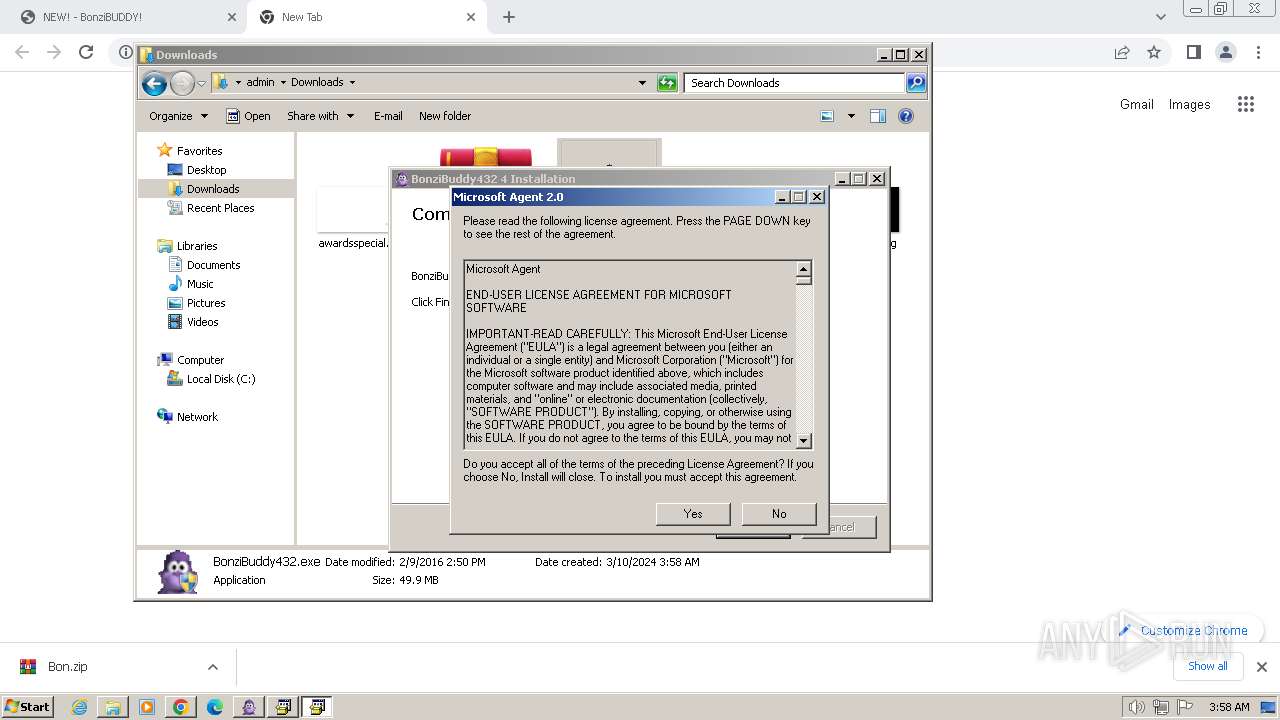Open the address bar history dropdown
The width and height of the screenshot is (1280, 720).
642,83
